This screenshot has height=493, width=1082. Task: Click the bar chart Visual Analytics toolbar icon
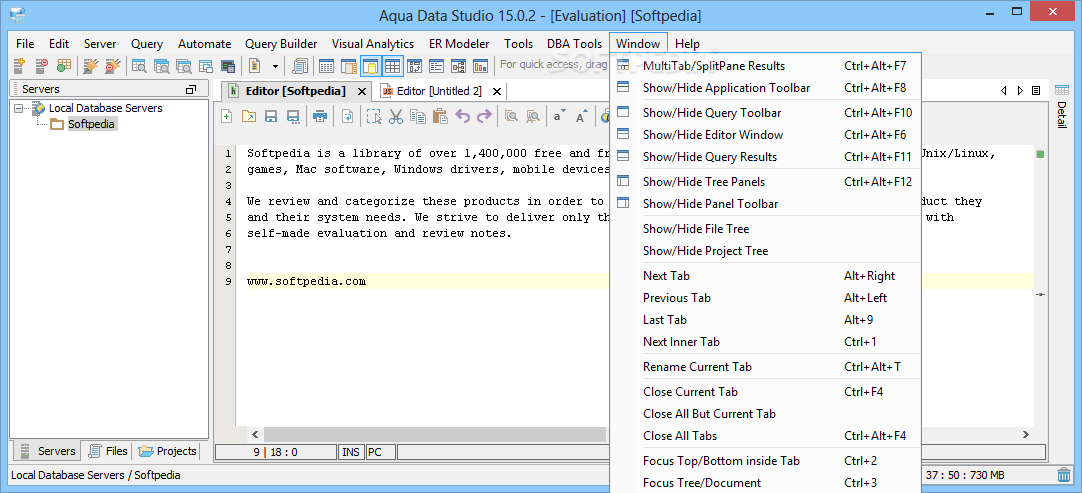click(x=480, y=66)
